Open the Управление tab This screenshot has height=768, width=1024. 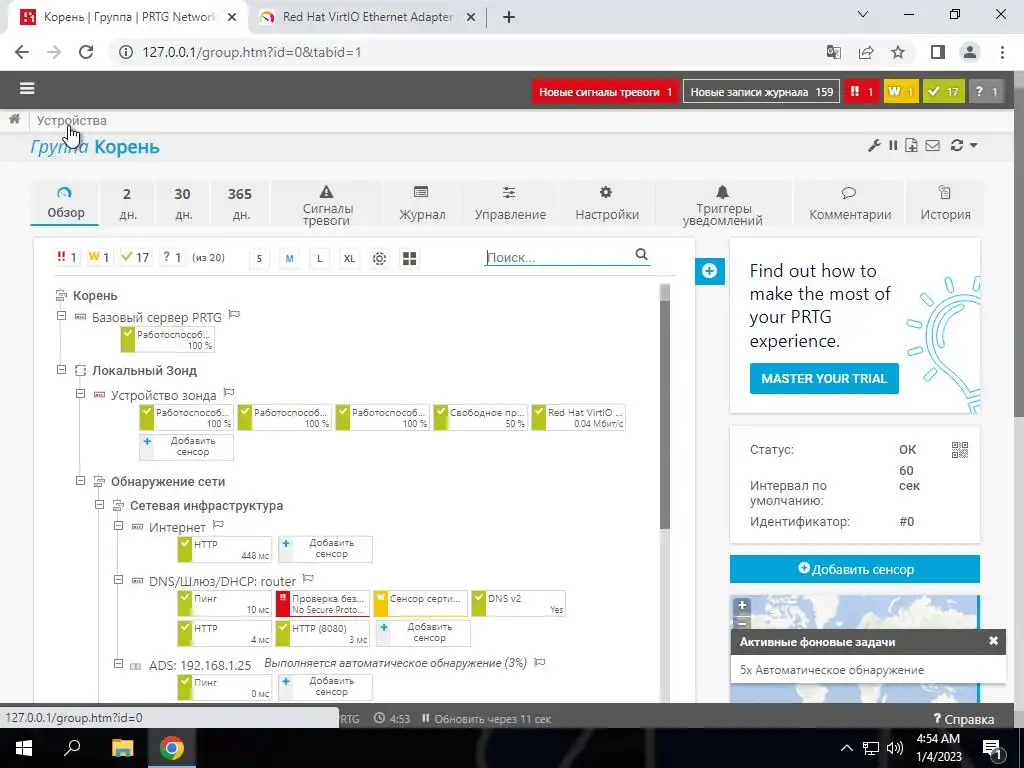pyautogui.click(x=510, y=203)
